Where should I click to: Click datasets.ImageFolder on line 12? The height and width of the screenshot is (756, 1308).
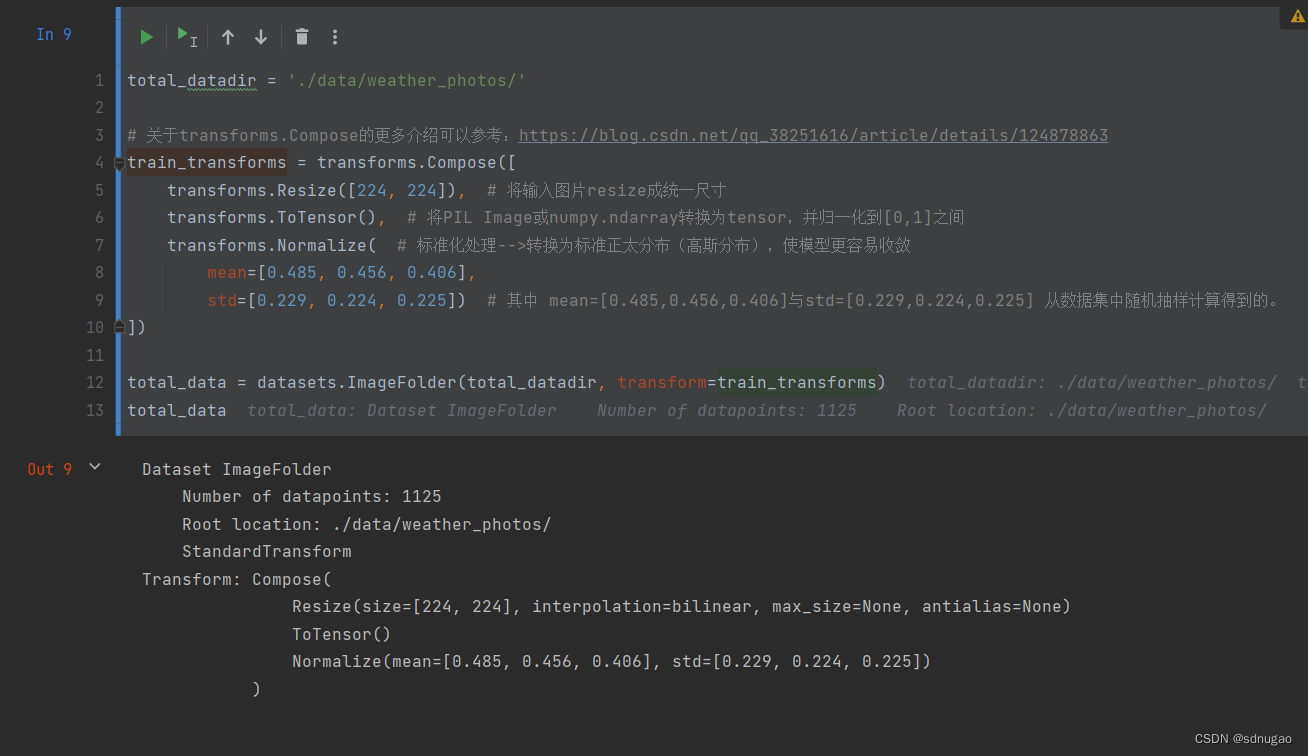(357, 382)
